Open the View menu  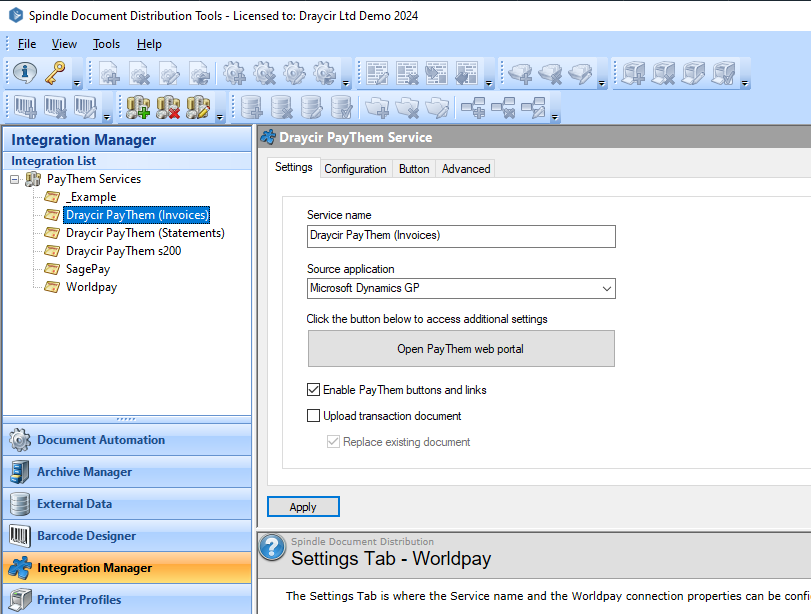tap(64, 44)
